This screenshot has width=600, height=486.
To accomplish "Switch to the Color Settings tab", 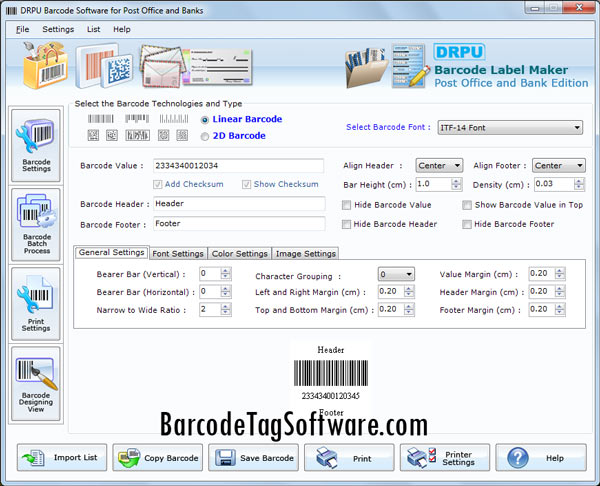I will click(x=238, y=254).
